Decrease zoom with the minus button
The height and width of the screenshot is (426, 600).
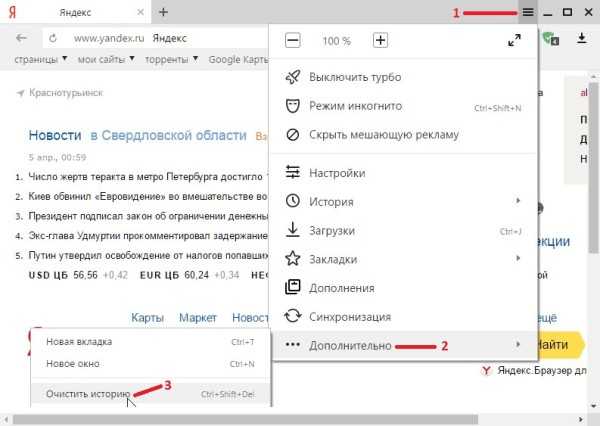click(293, 41)
